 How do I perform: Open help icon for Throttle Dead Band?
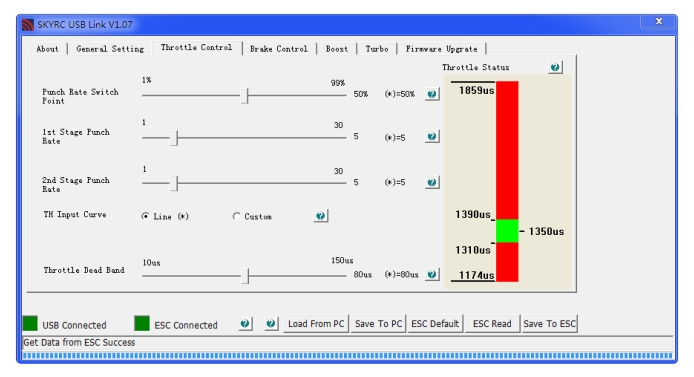tap(432, 274)
